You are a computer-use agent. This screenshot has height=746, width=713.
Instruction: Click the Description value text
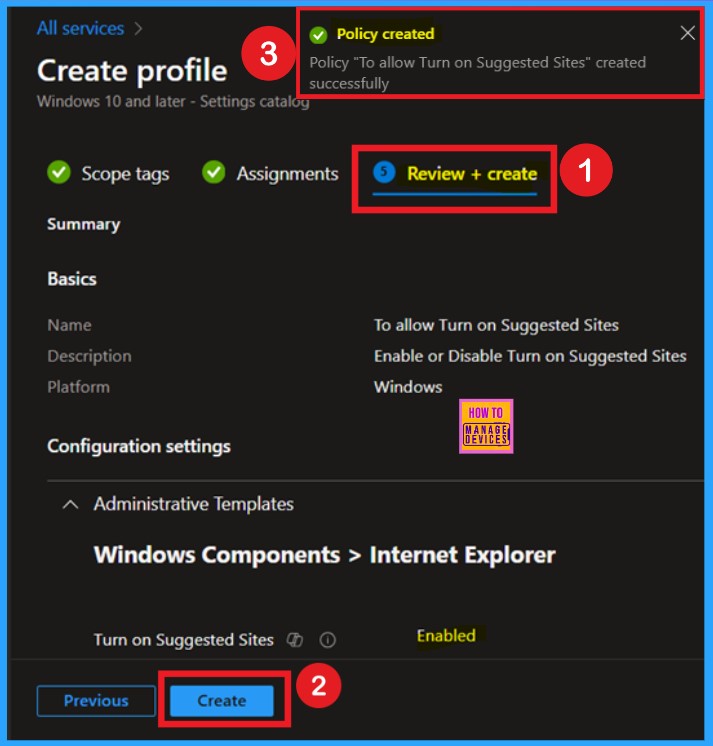530,356
